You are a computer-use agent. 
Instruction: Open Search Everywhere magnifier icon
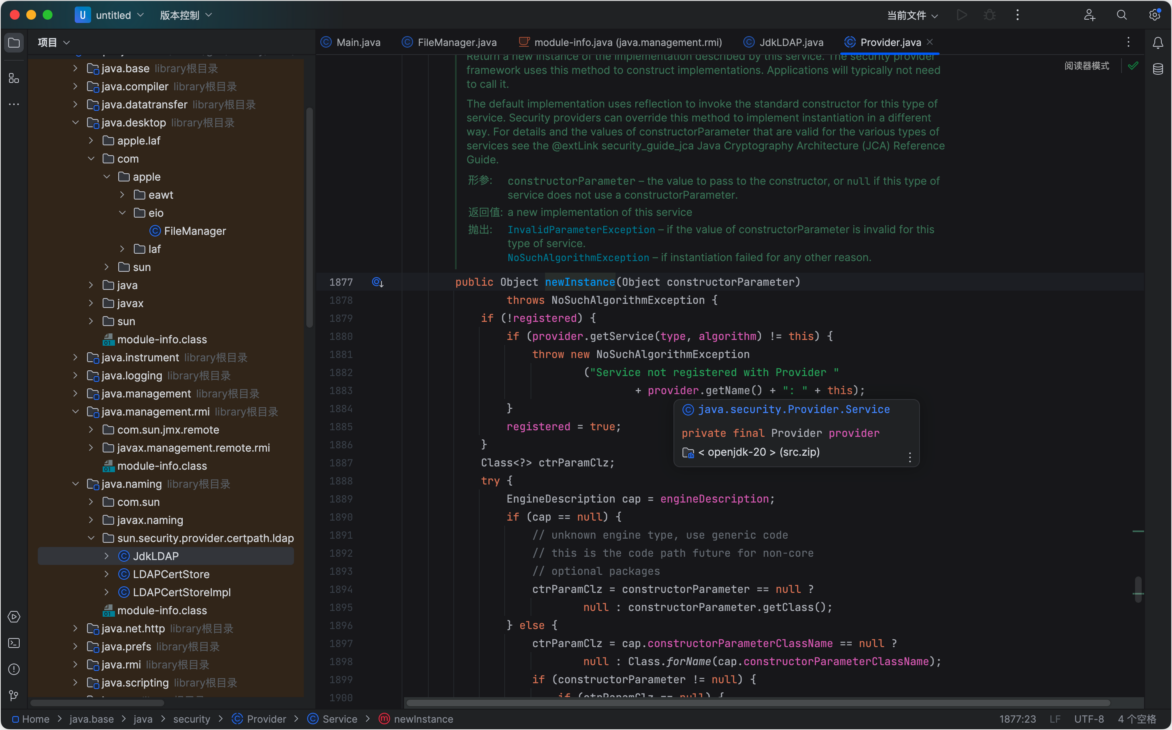[1122, 15]
